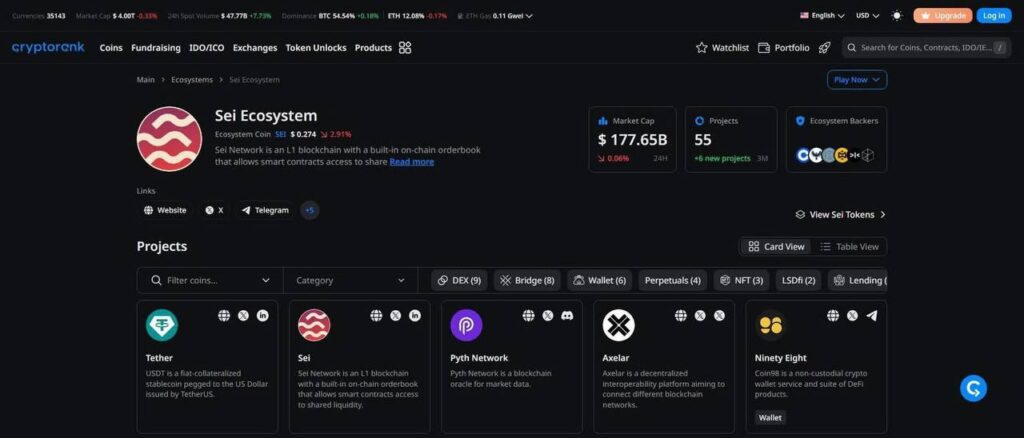Click the rocket icon near Portfolio
This screenshot has height=438, width=1024.
[x=824, y=47]
